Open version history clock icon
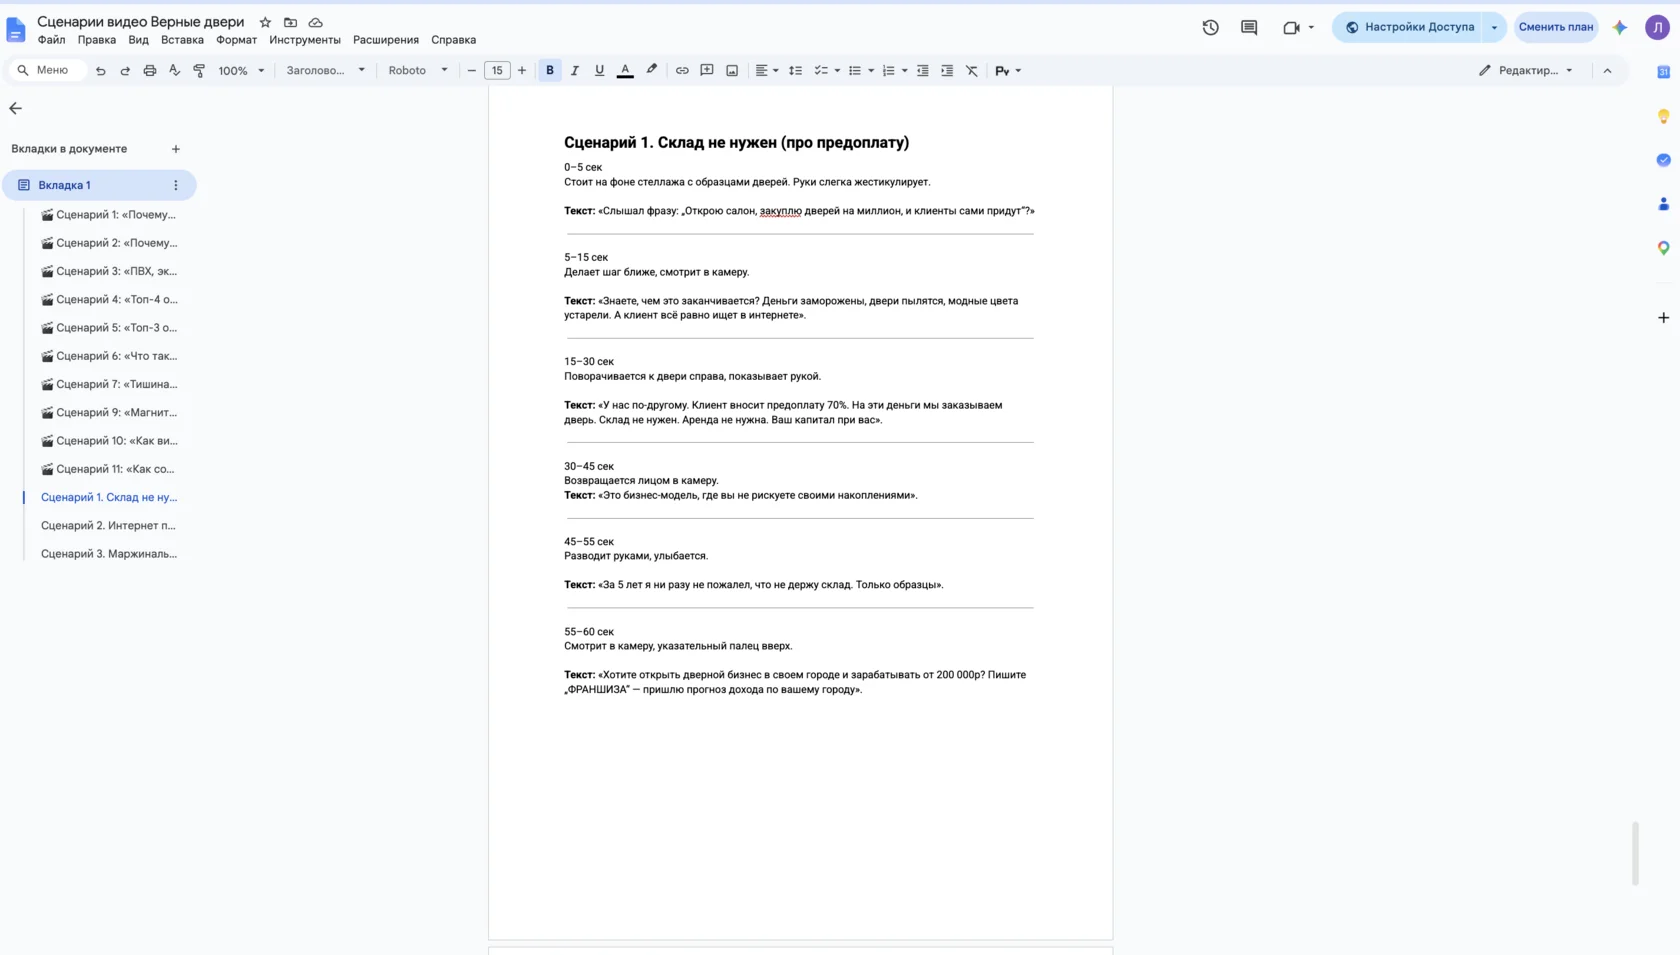 coord(1210,27)
